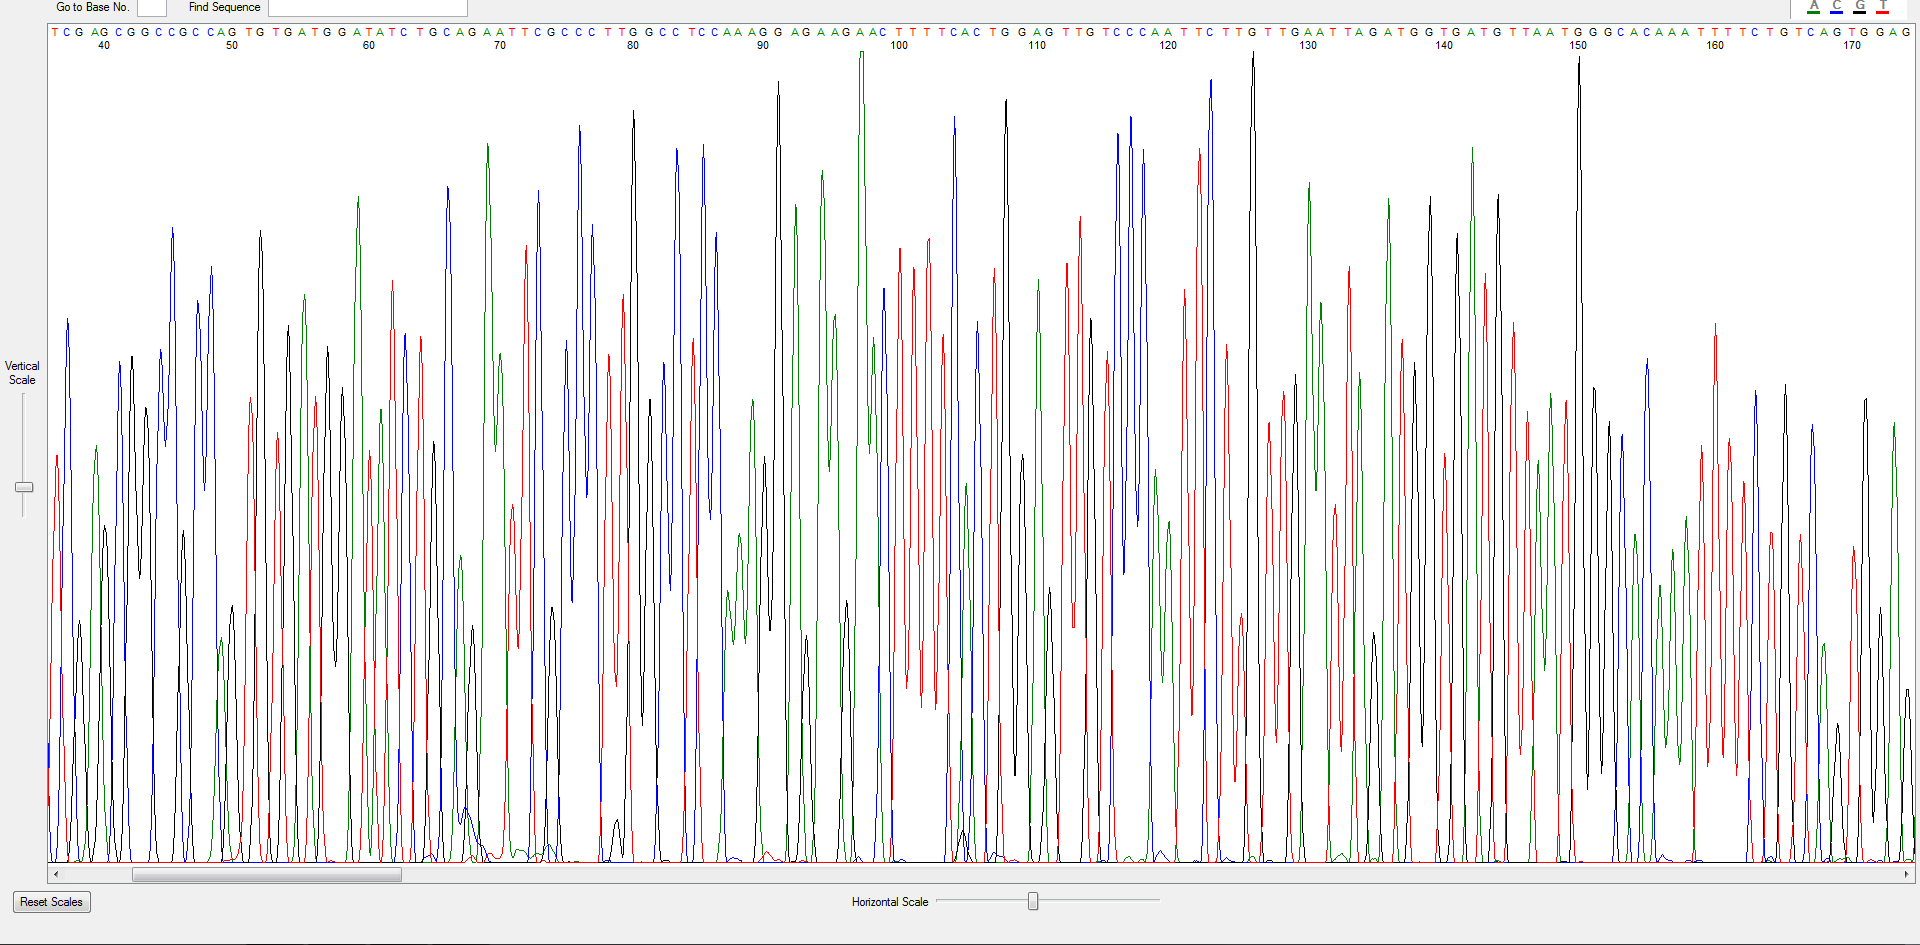1920x945 pixels.
Task: Select the base call above position 100
Action: 898,31
